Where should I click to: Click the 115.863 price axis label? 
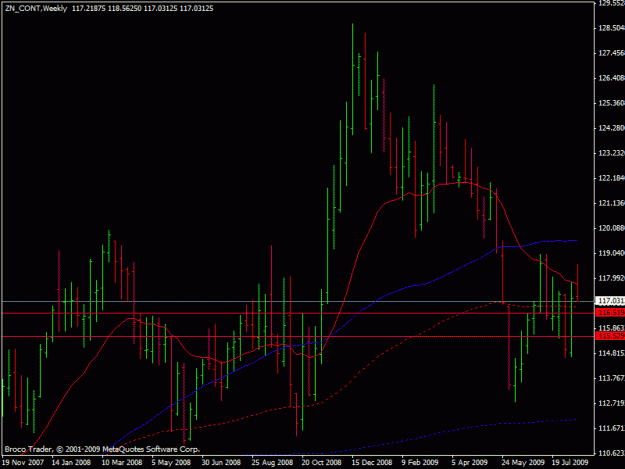click(x=611, y=328)
